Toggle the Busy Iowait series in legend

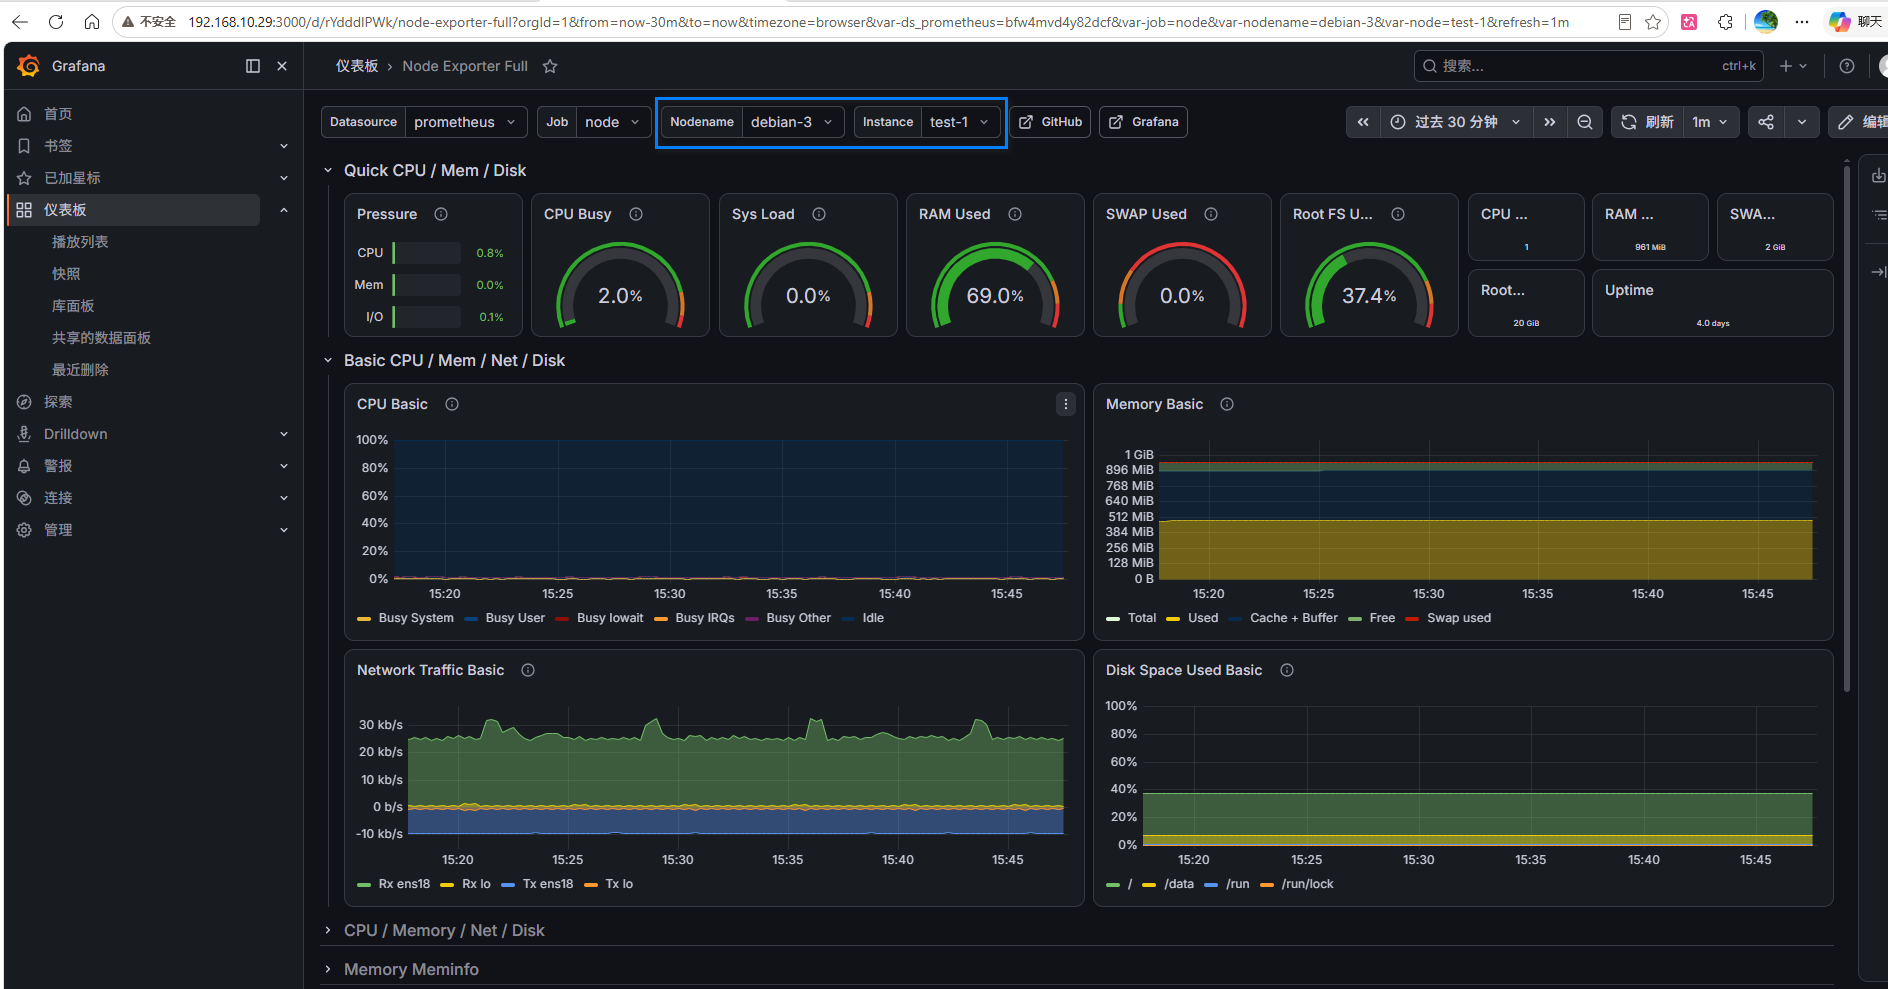pyautogui.click(x=610, y=618)
